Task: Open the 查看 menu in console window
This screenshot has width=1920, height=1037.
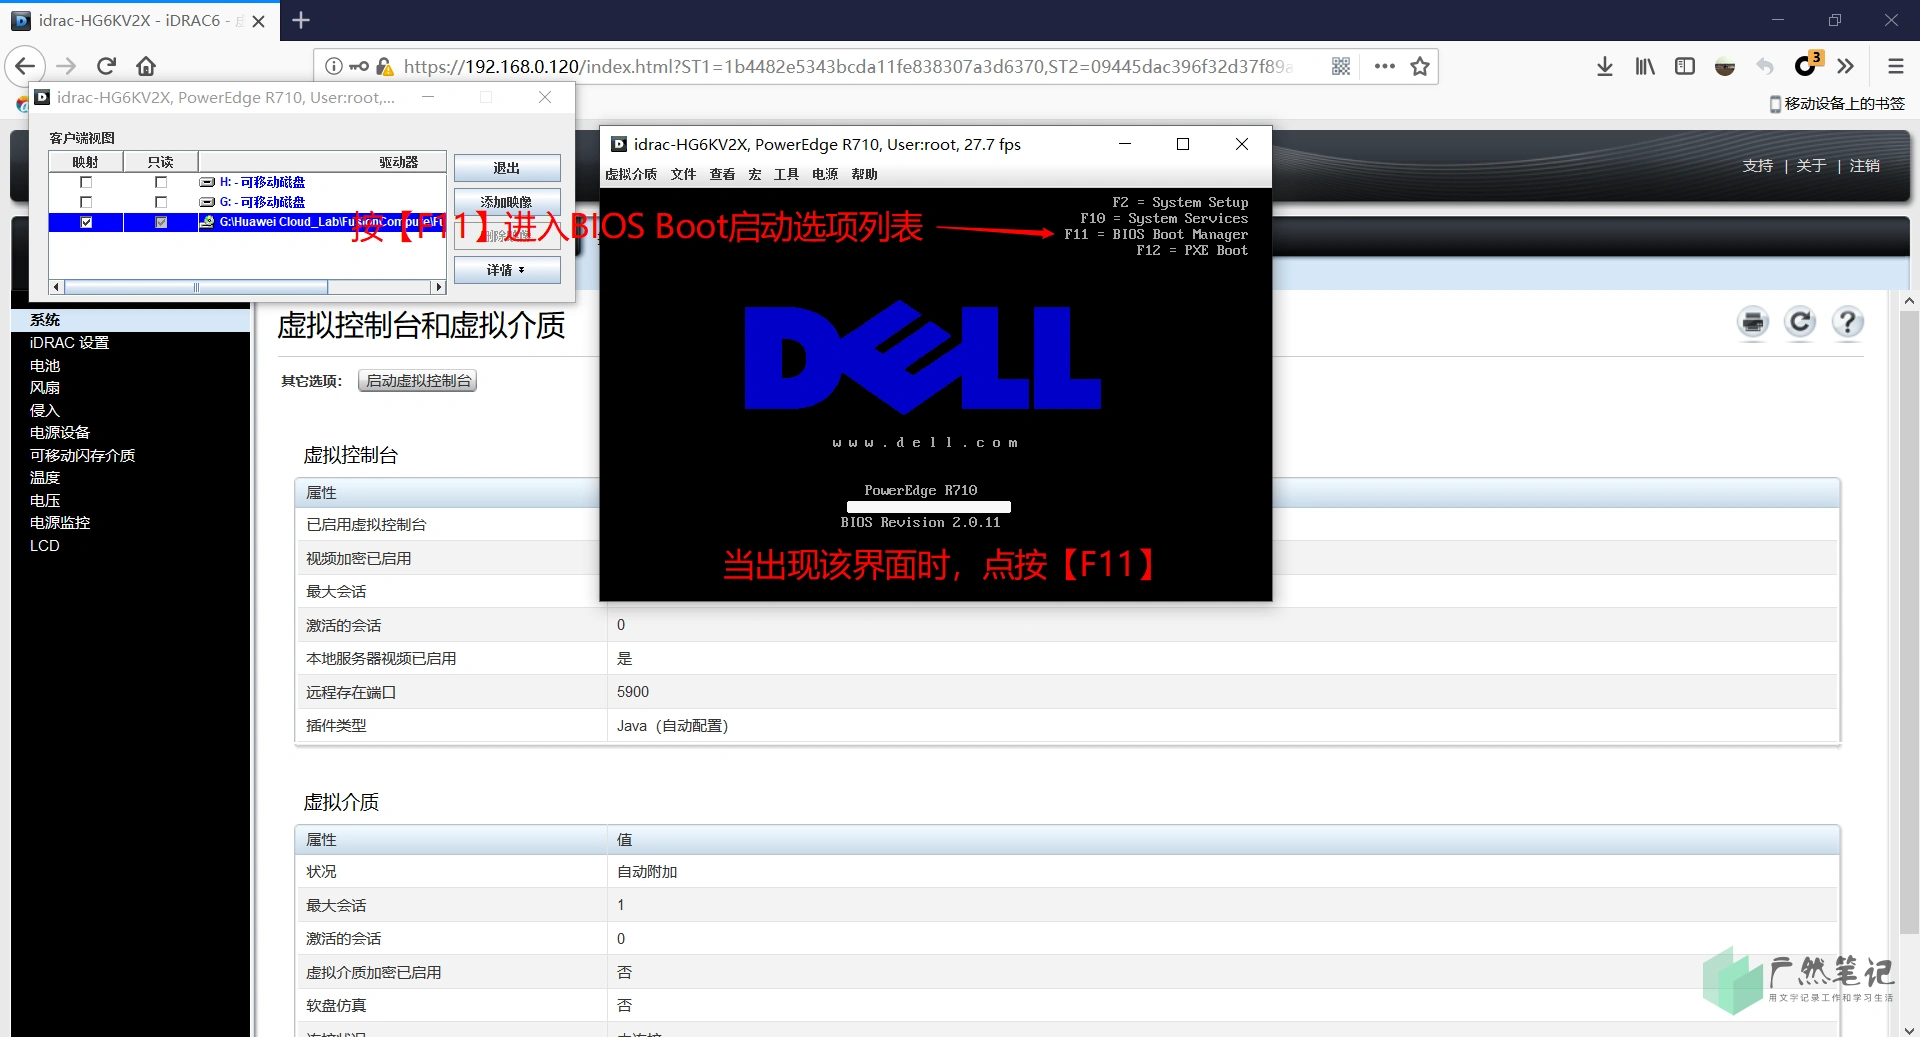Action: pyautogui.click(x=722, y=174)
